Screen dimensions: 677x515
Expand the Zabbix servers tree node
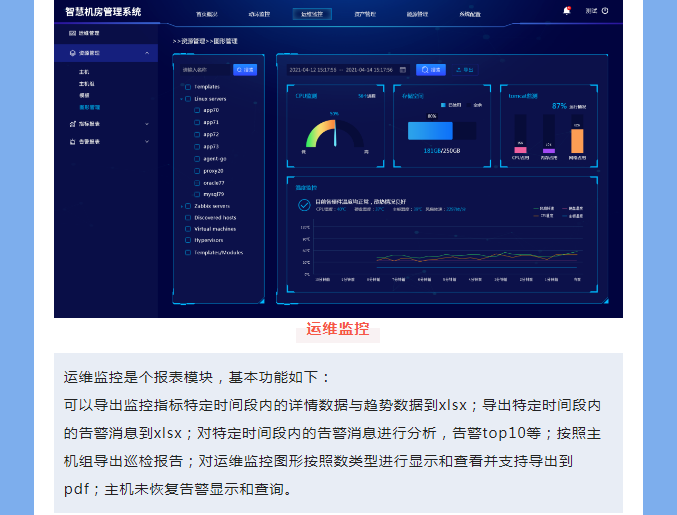(x=180, y=206)
